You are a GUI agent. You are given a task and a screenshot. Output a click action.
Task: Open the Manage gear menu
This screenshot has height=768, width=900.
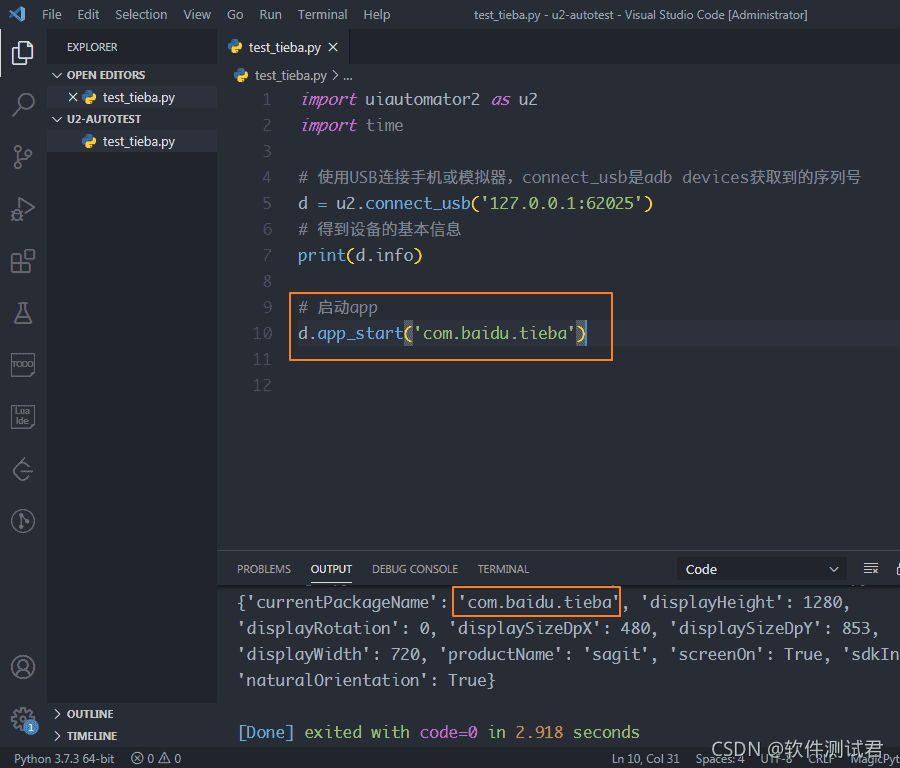pos(22,719)
